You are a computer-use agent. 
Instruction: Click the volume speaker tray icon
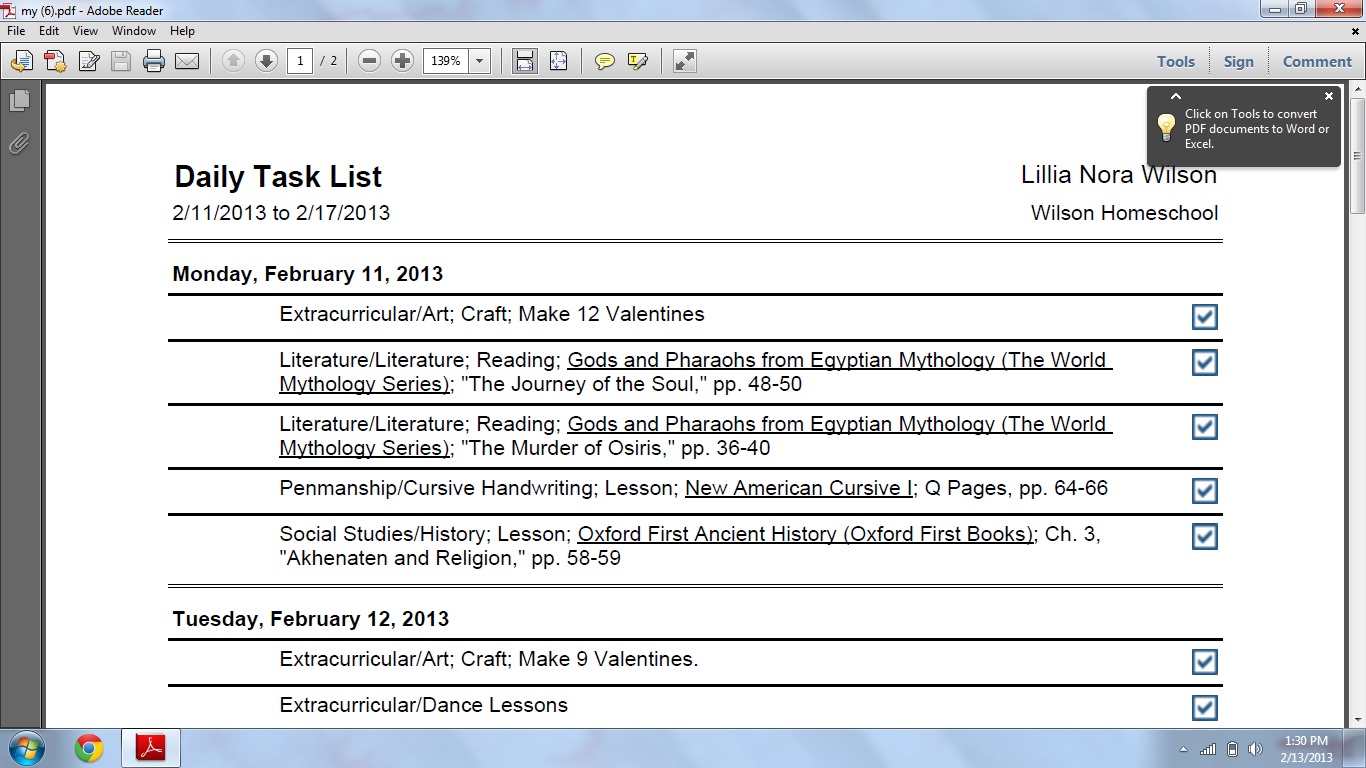tap(1255, 749)
